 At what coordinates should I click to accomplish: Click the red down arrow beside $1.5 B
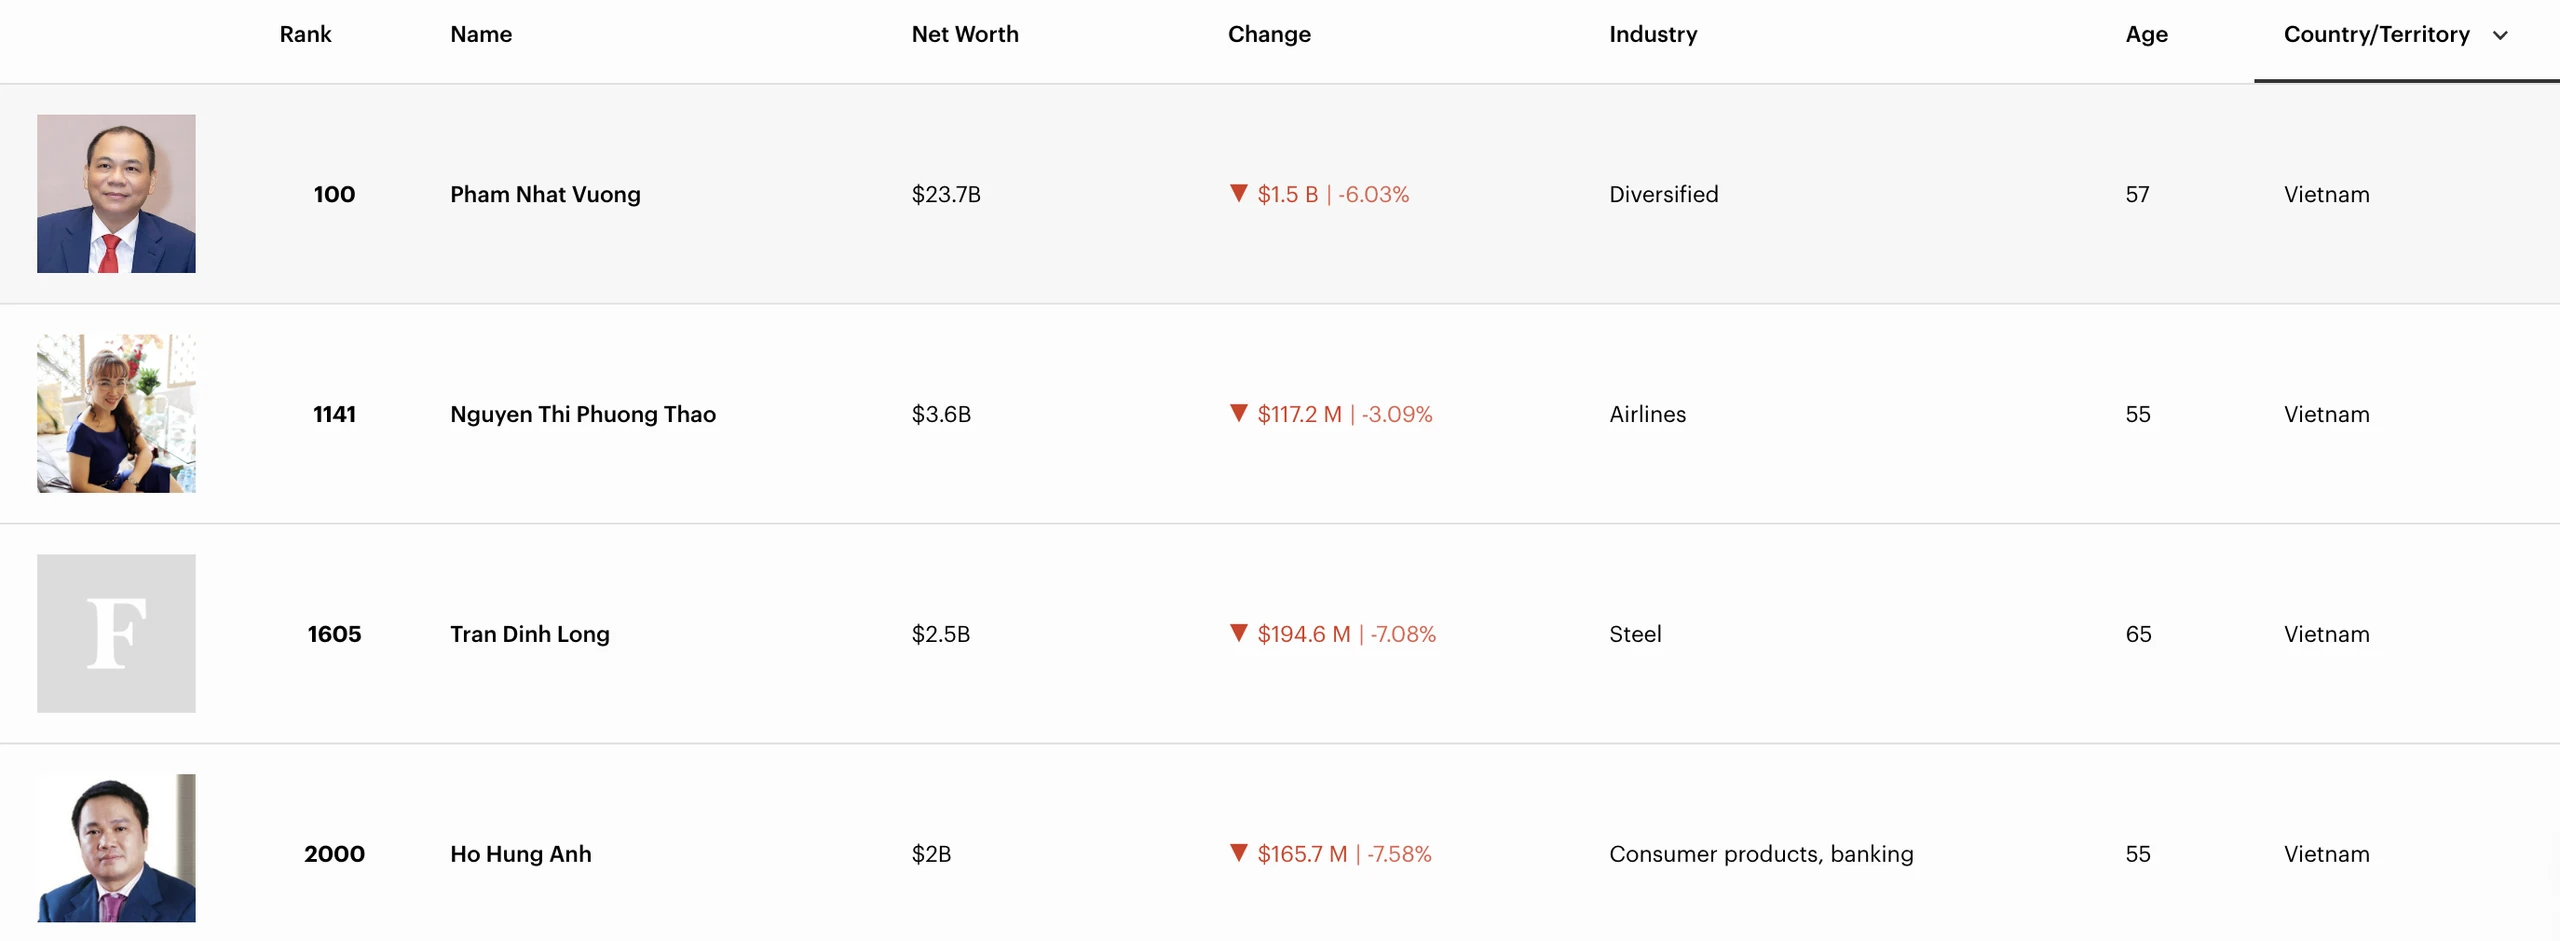coord(1238,193)
